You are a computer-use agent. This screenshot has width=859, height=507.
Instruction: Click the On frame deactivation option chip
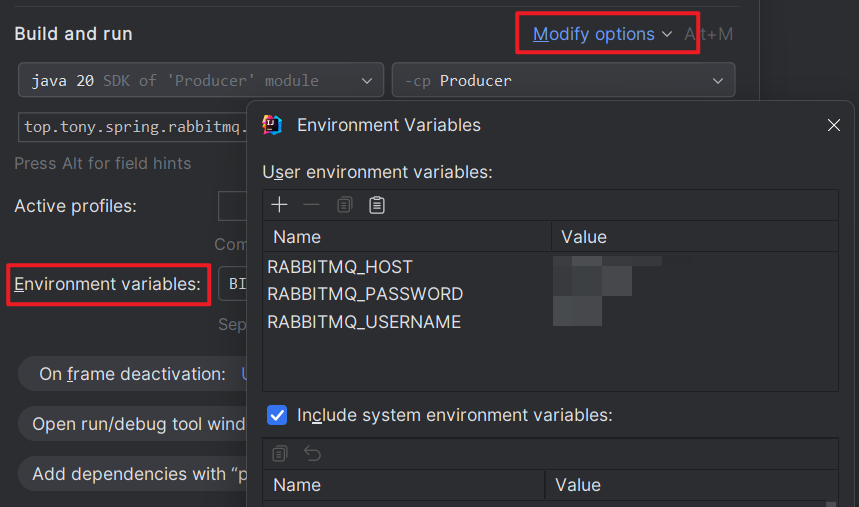coord(132,374)
